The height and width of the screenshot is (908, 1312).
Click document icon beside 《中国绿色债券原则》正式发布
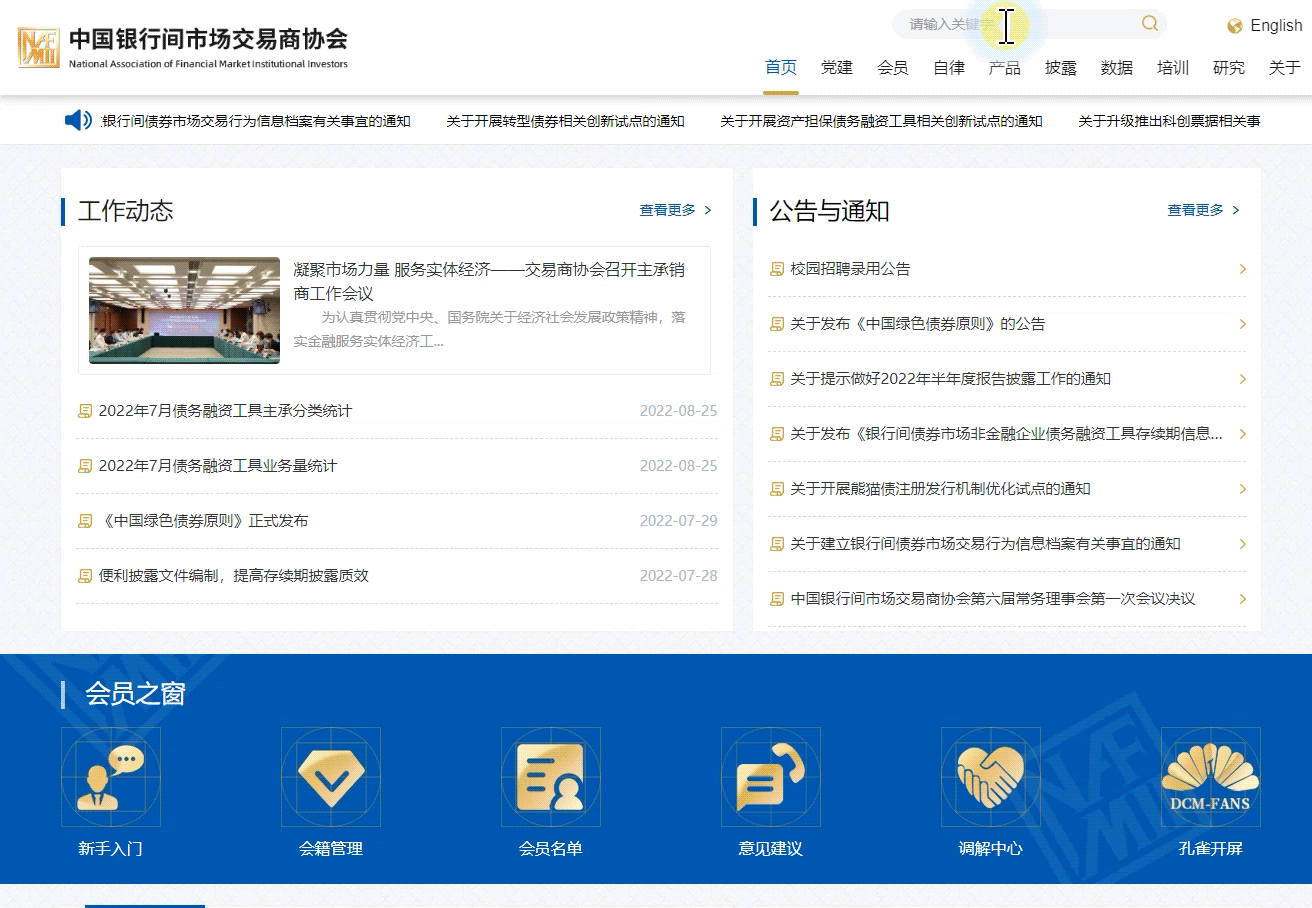point(85,521)
